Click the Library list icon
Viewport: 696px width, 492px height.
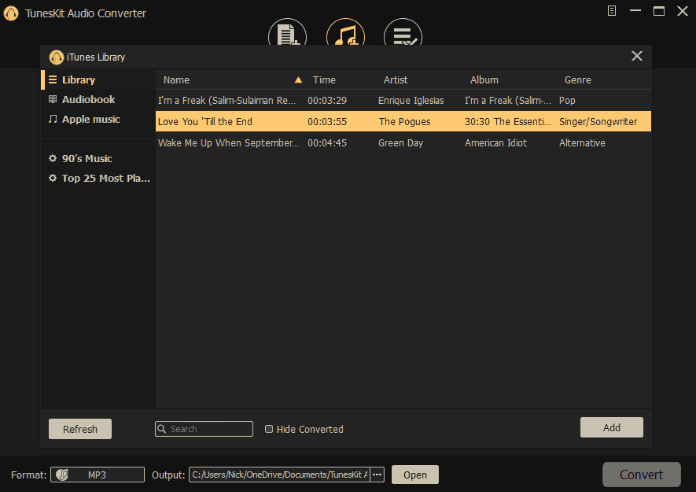pos(53,80)
